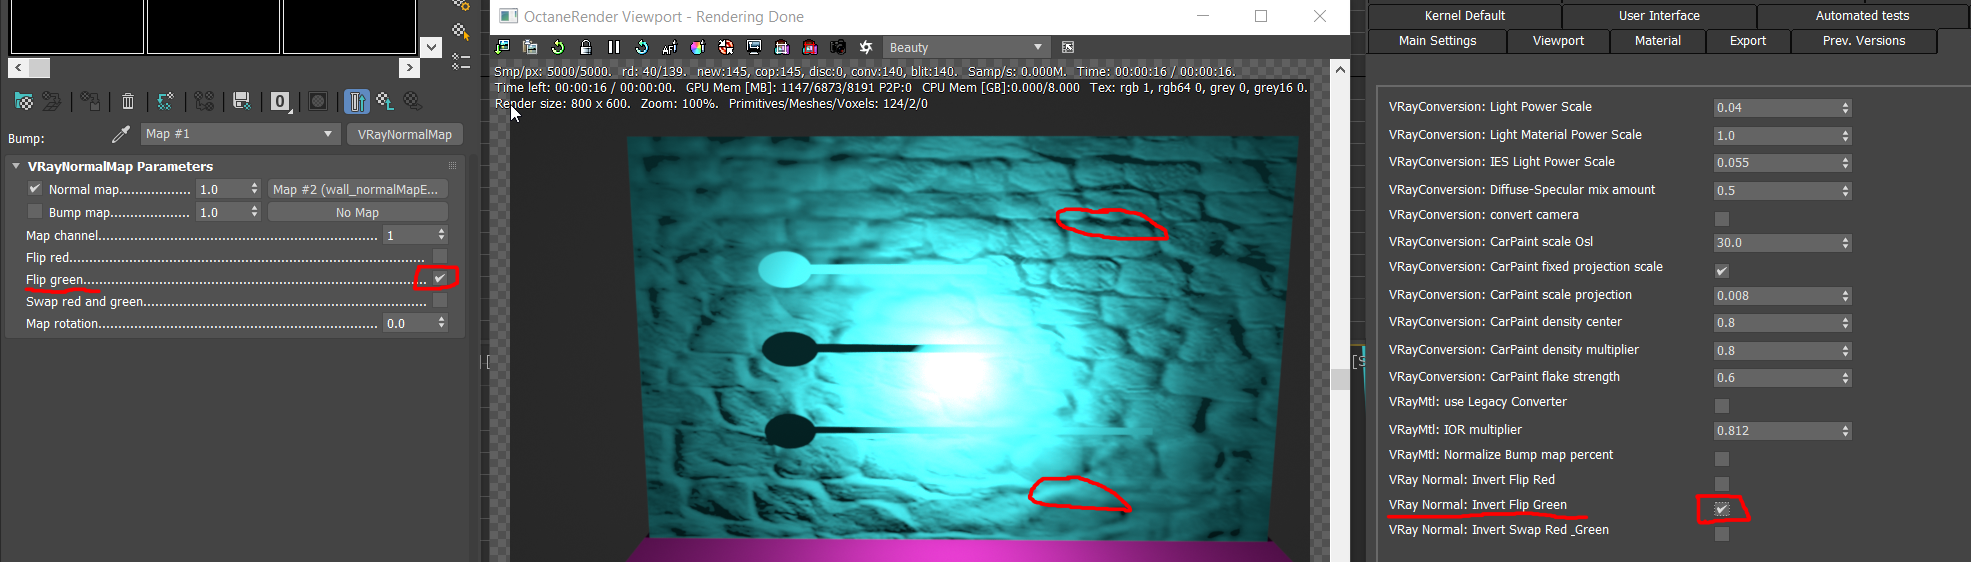Click the copy to clipboard icon in Octane viewport
Viewport: 1971px width, 562px height.
(x=530, y=47)
